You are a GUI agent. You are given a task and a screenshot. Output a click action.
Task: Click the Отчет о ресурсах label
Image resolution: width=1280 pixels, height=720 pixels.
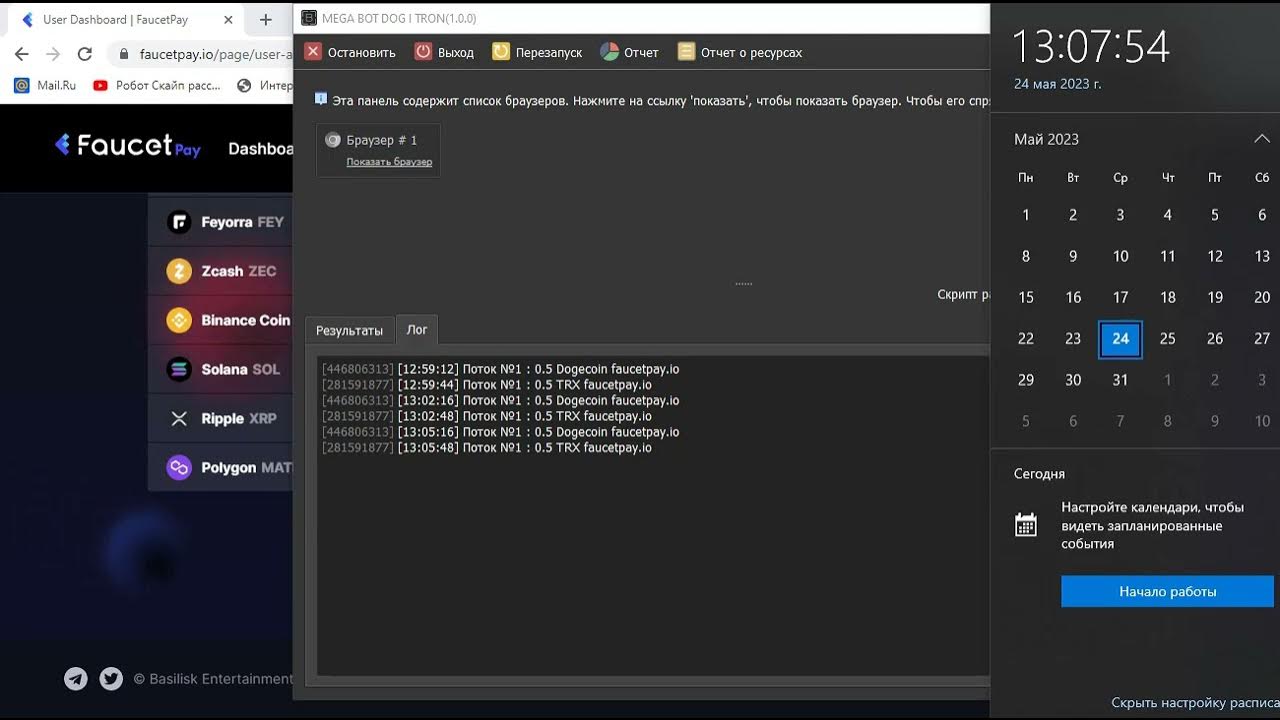(x=751, y=53)
